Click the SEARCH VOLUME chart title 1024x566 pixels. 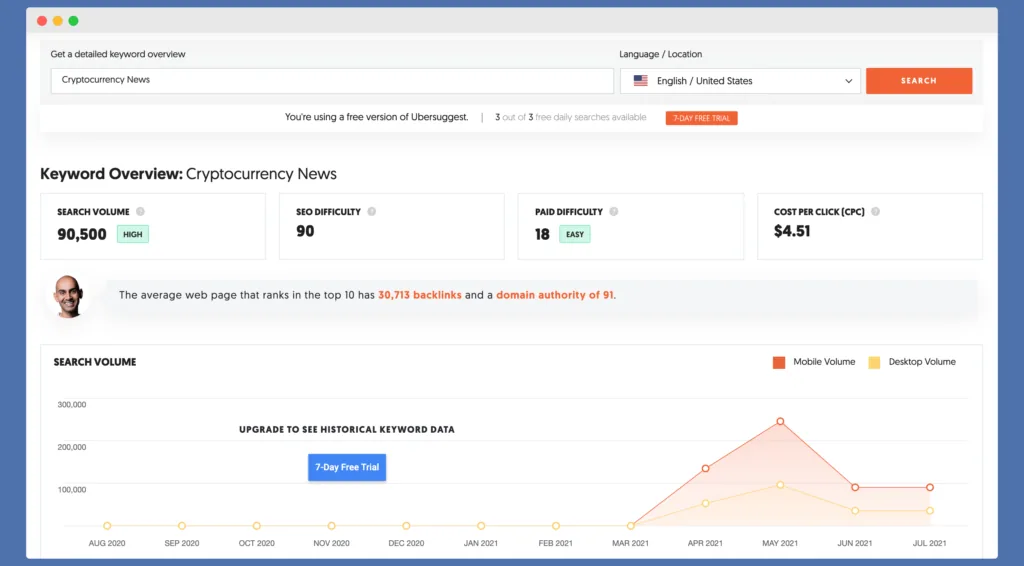click(x=95, y=362)
